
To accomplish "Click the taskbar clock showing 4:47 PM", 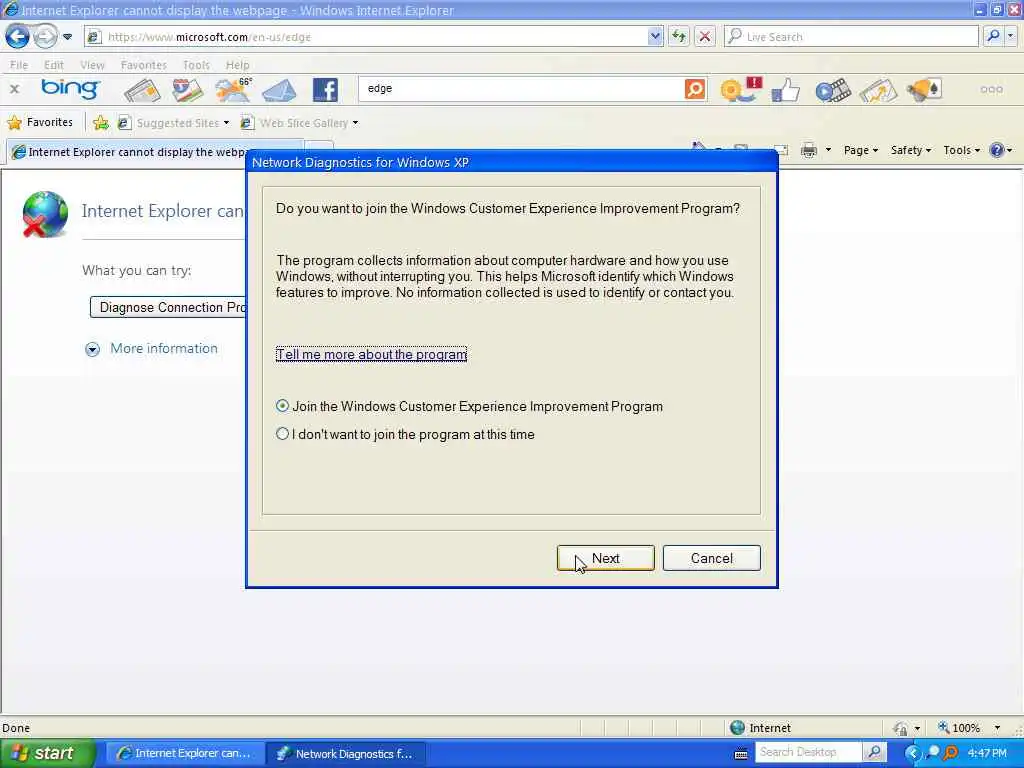I will 987,753.
